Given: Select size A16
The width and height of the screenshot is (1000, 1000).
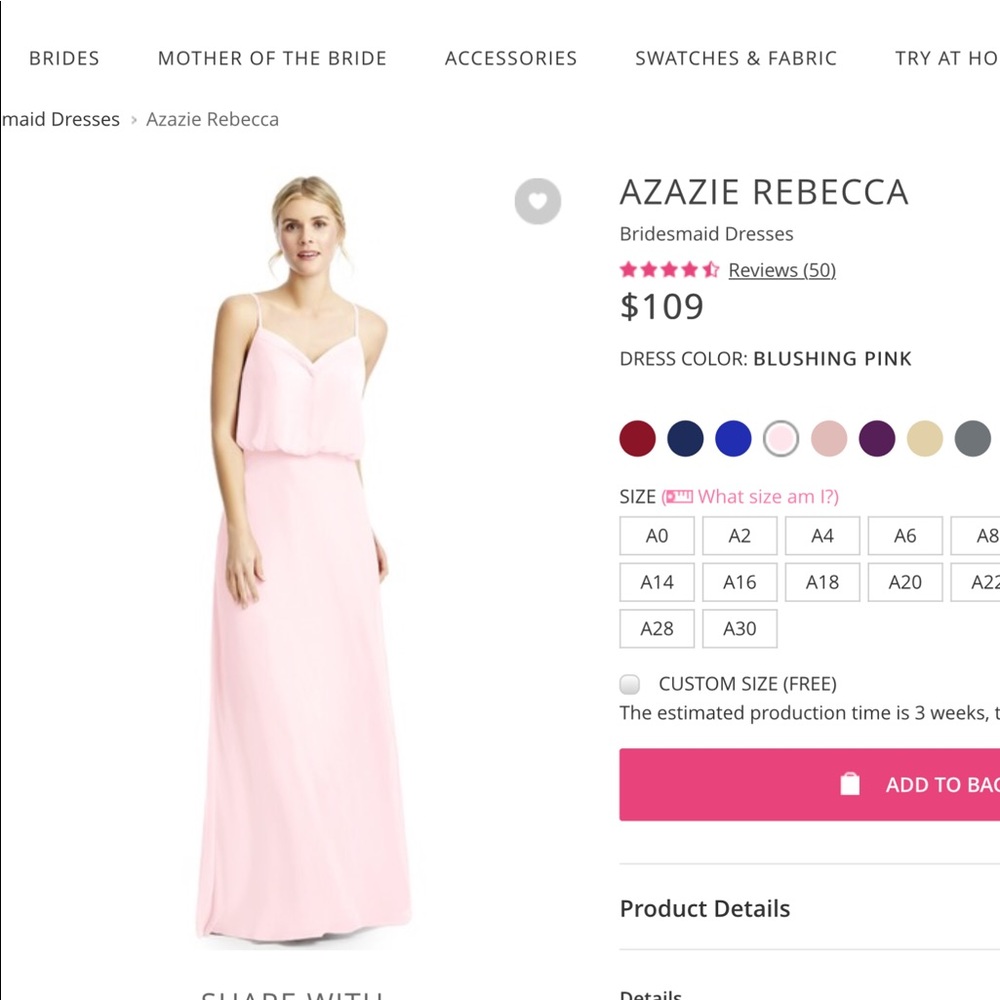Looking at the screenshot, I should (x=739, y=582).
